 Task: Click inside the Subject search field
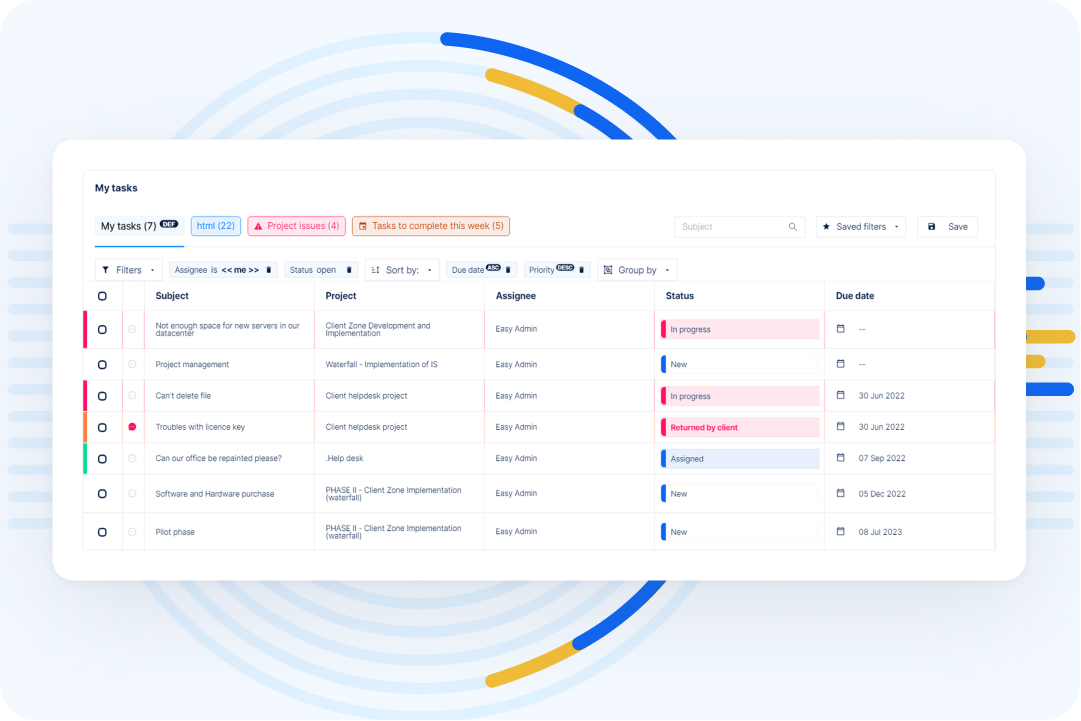(x=720, y=226)
